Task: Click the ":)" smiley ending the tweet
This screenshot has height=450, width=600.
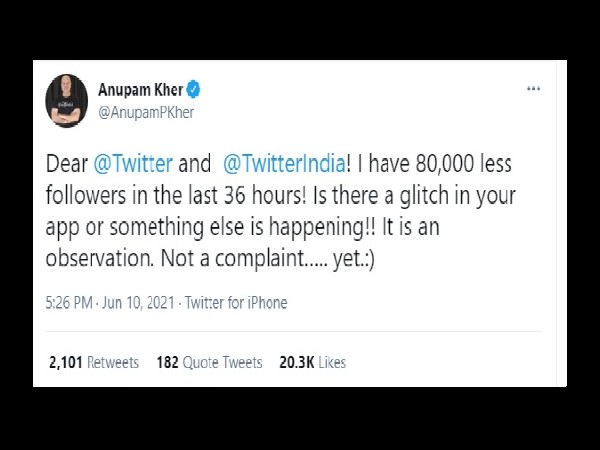Action: pyautogui.click(x=368, y=260)
